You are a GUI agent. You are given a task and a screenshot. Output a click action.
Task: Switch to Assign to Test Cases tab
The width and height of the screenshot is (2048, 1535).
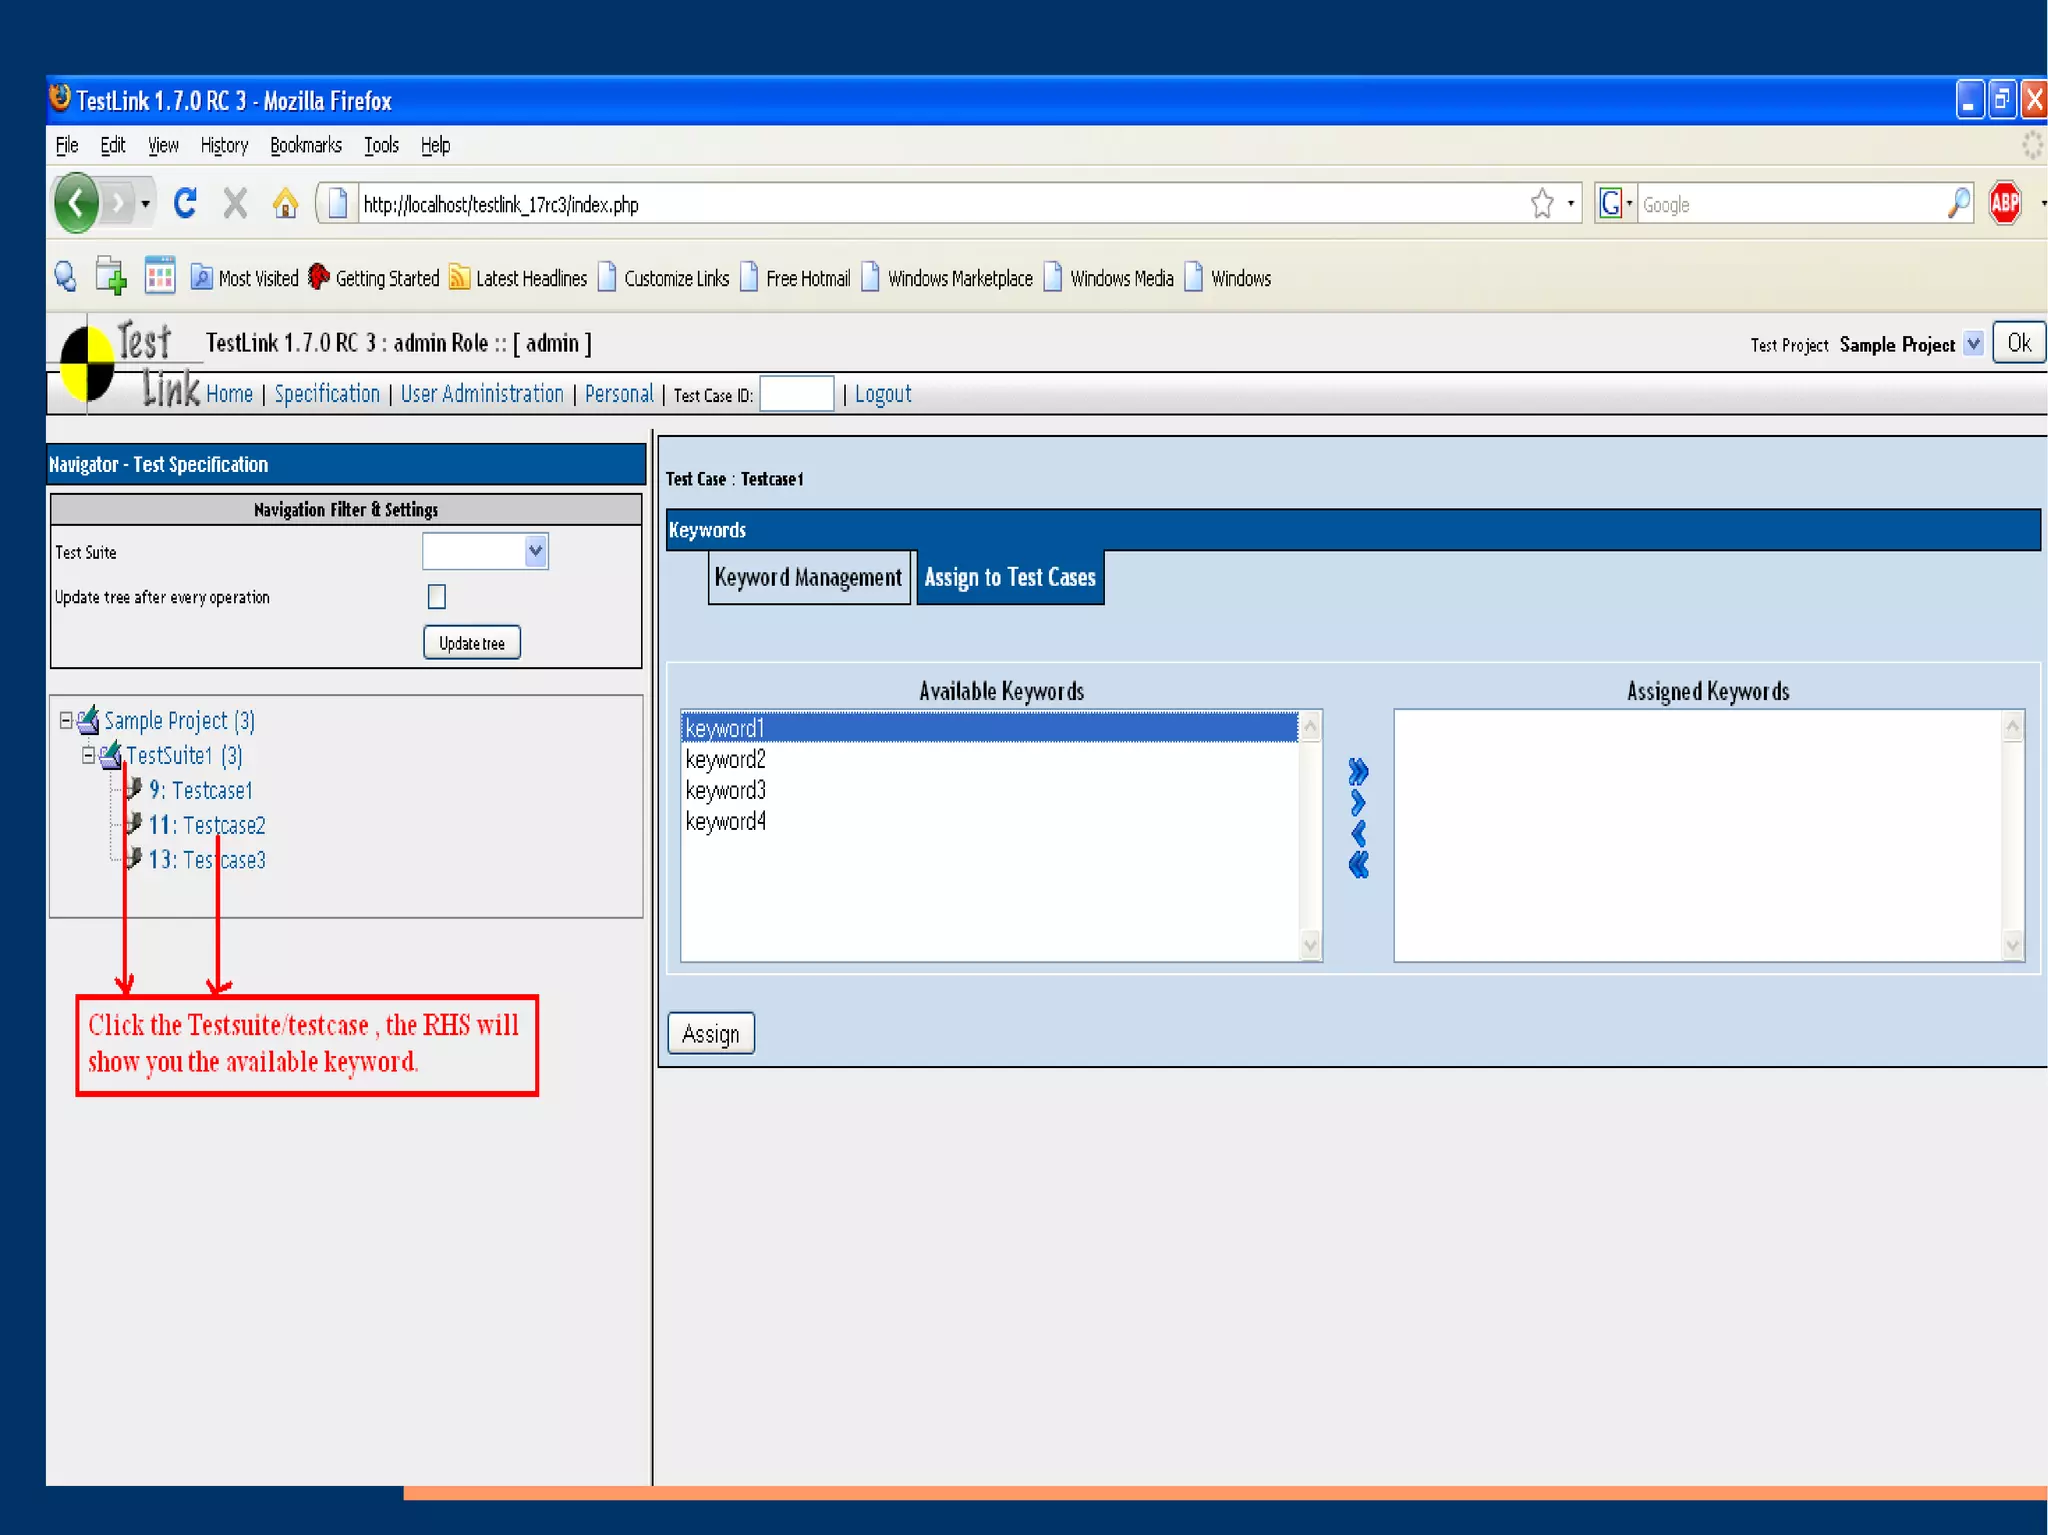pos(1010,578)
